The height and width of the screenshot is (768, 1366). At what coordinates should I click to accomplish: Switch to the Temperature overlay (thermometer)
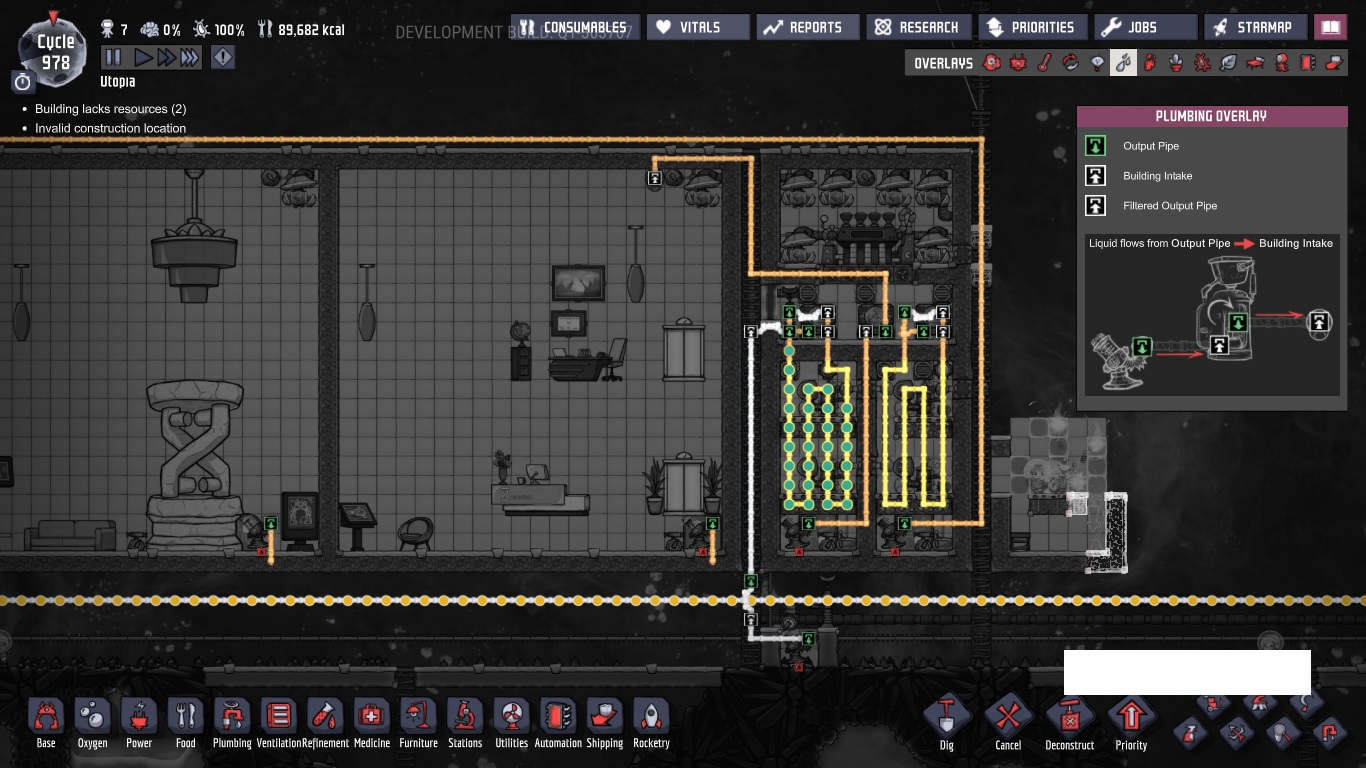(1044, 63)
